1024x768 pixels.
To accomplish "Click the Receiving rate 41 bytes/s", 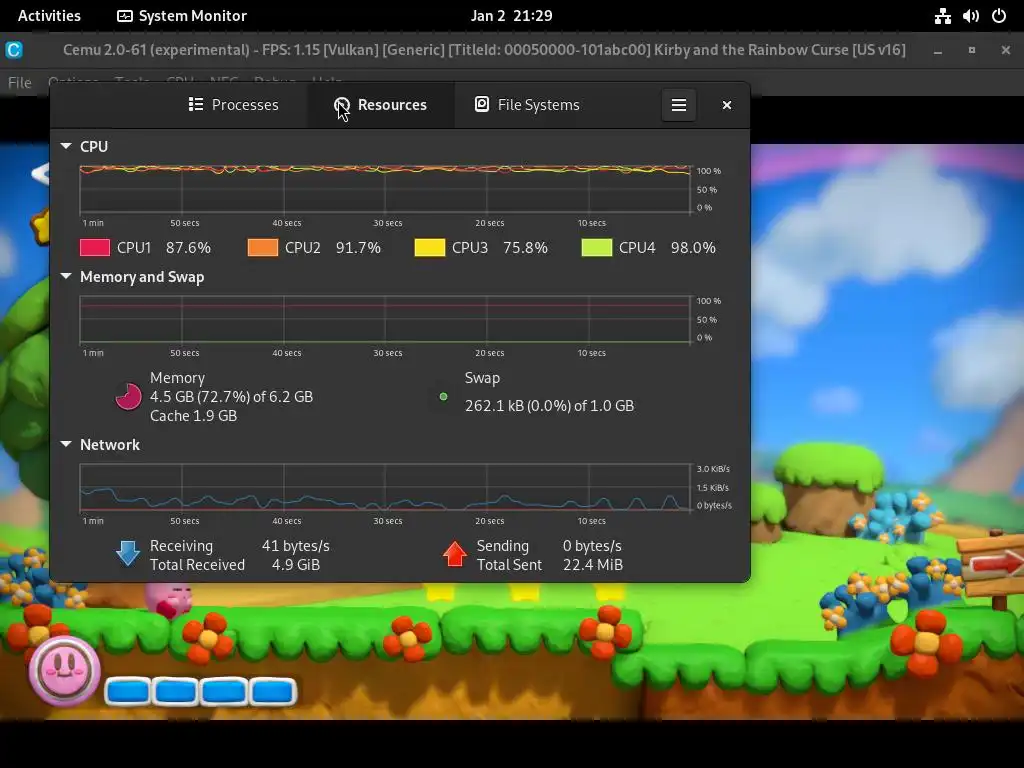I will (295, 546).
